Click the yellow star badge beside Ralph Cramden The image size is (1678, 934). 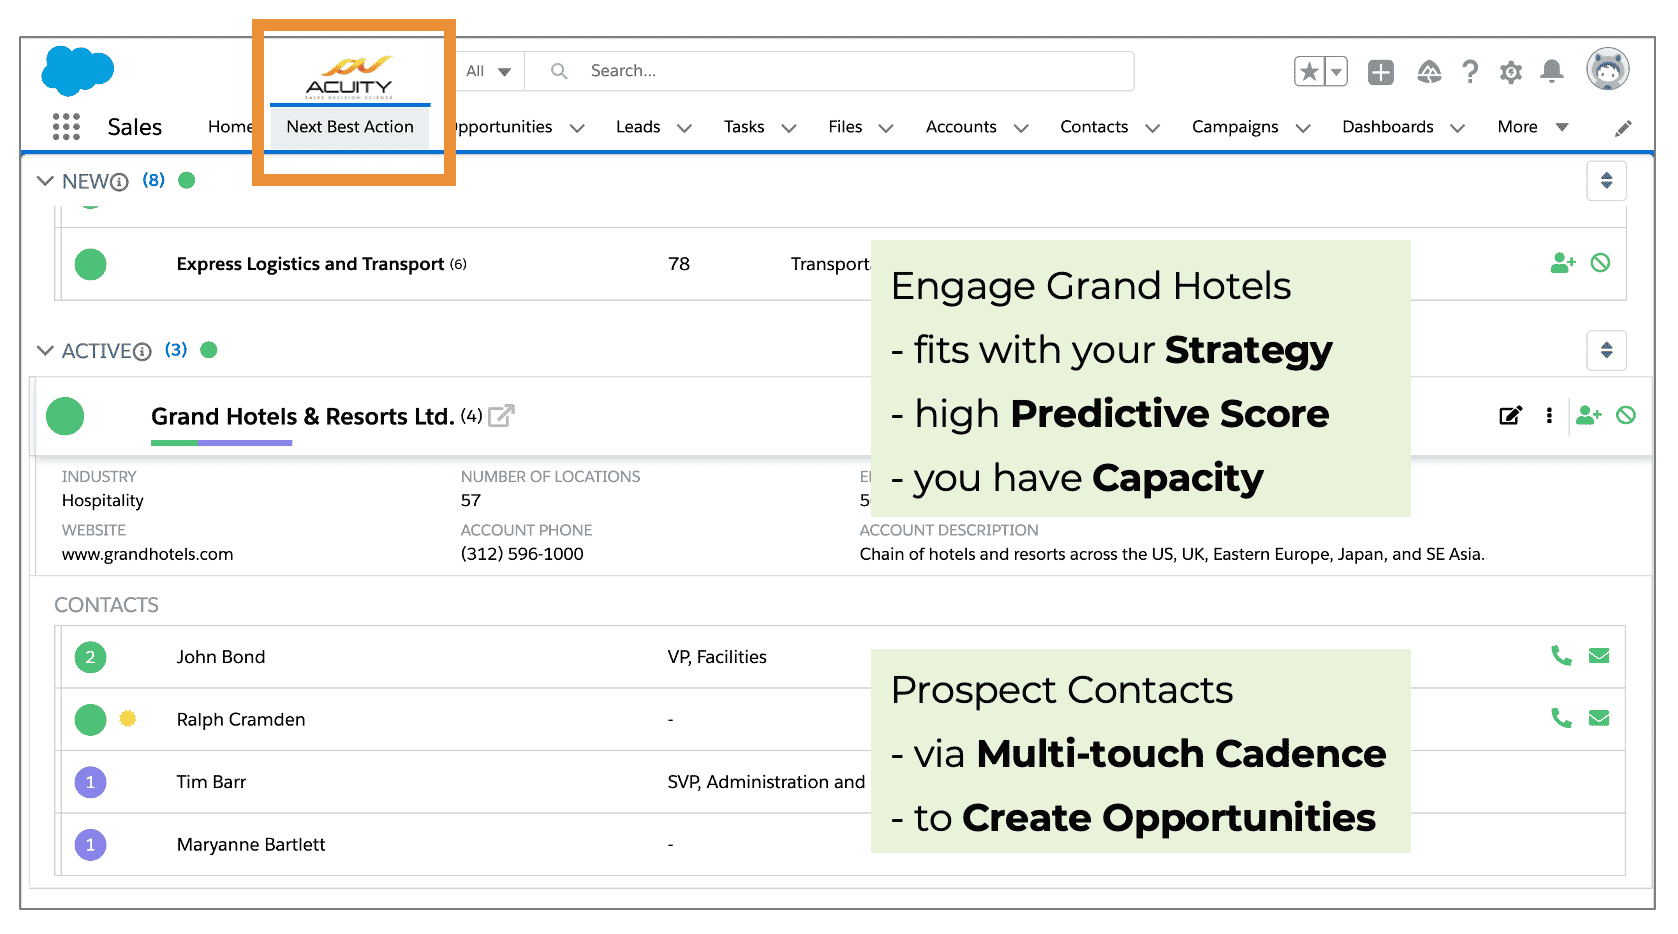[127, 718]
